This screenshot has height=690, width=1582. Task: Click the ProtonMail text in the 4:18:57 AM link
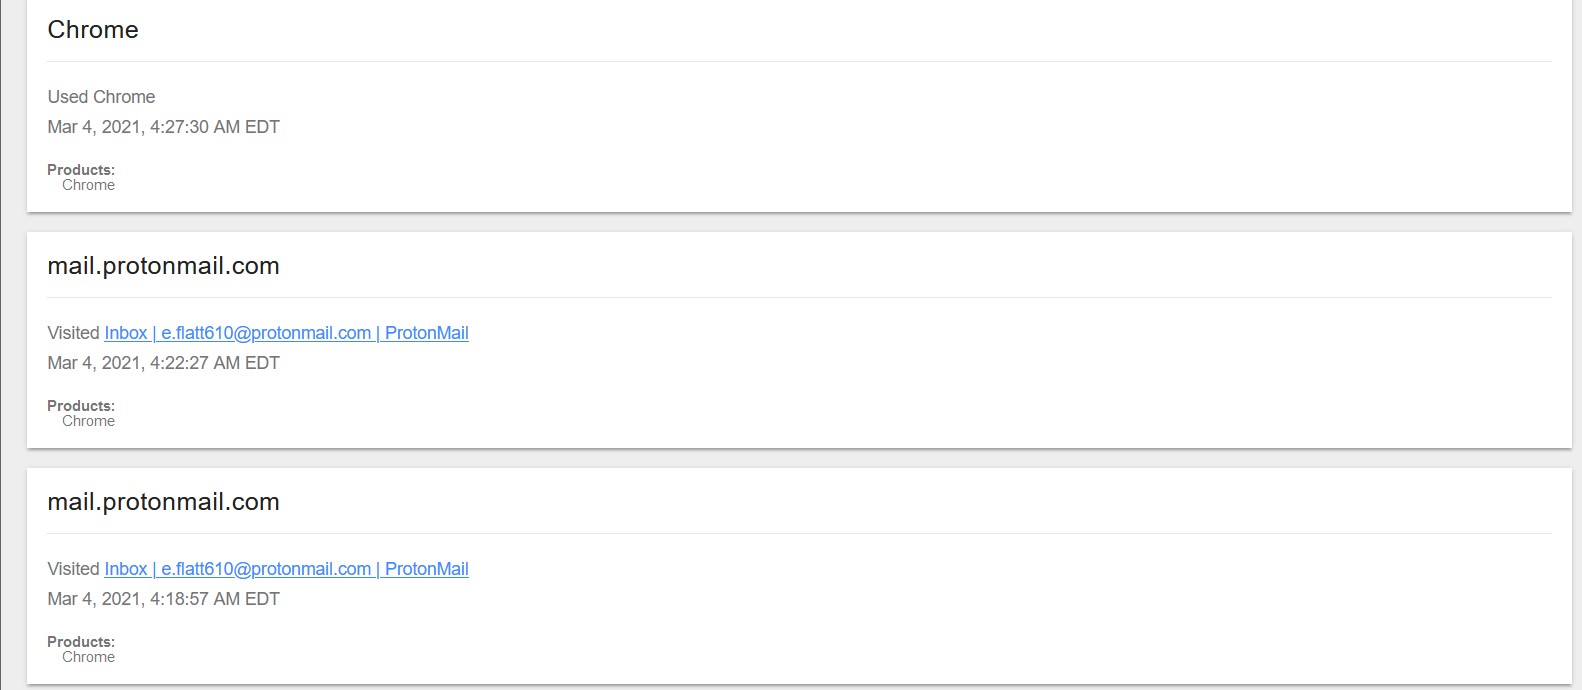click(x=427, y=569)
